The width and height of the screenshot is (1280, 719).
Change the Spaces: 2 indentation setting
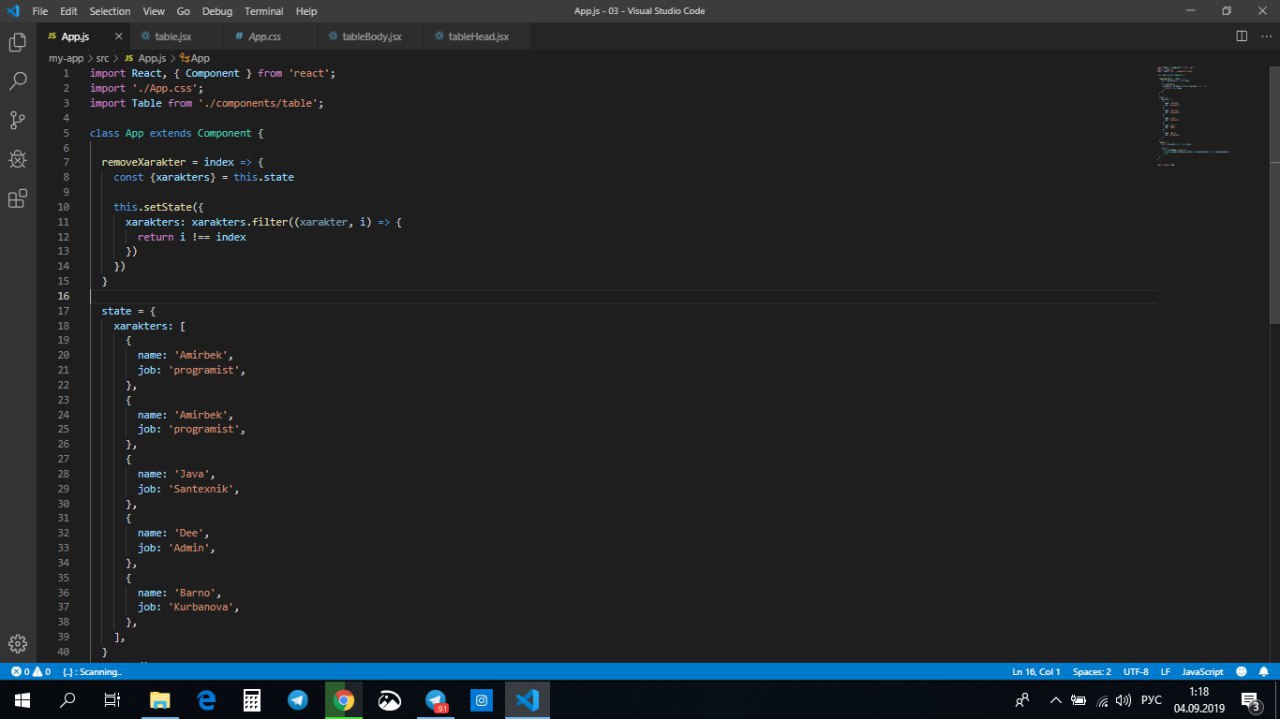point(1091,672)
